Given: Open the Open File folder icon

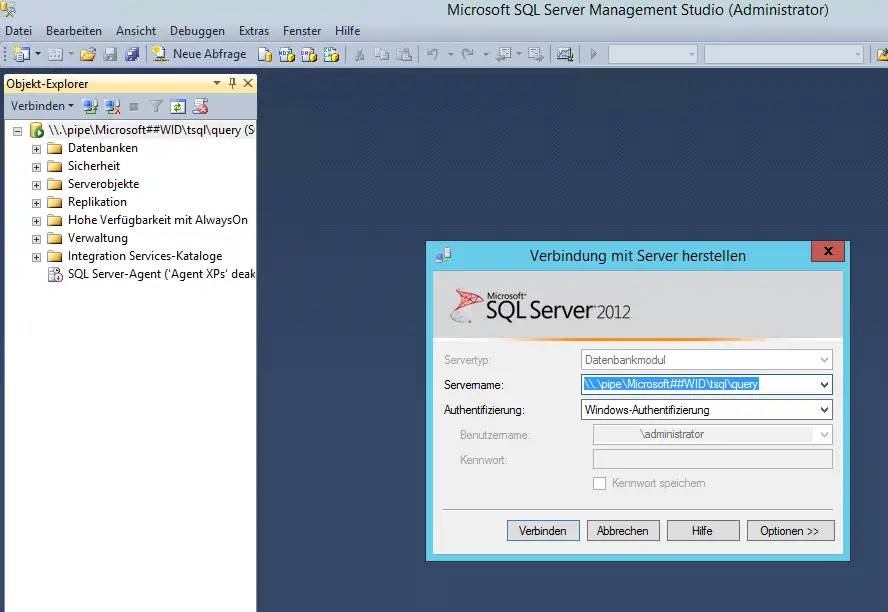Looking at the screenshot, I should coord(88,54).
